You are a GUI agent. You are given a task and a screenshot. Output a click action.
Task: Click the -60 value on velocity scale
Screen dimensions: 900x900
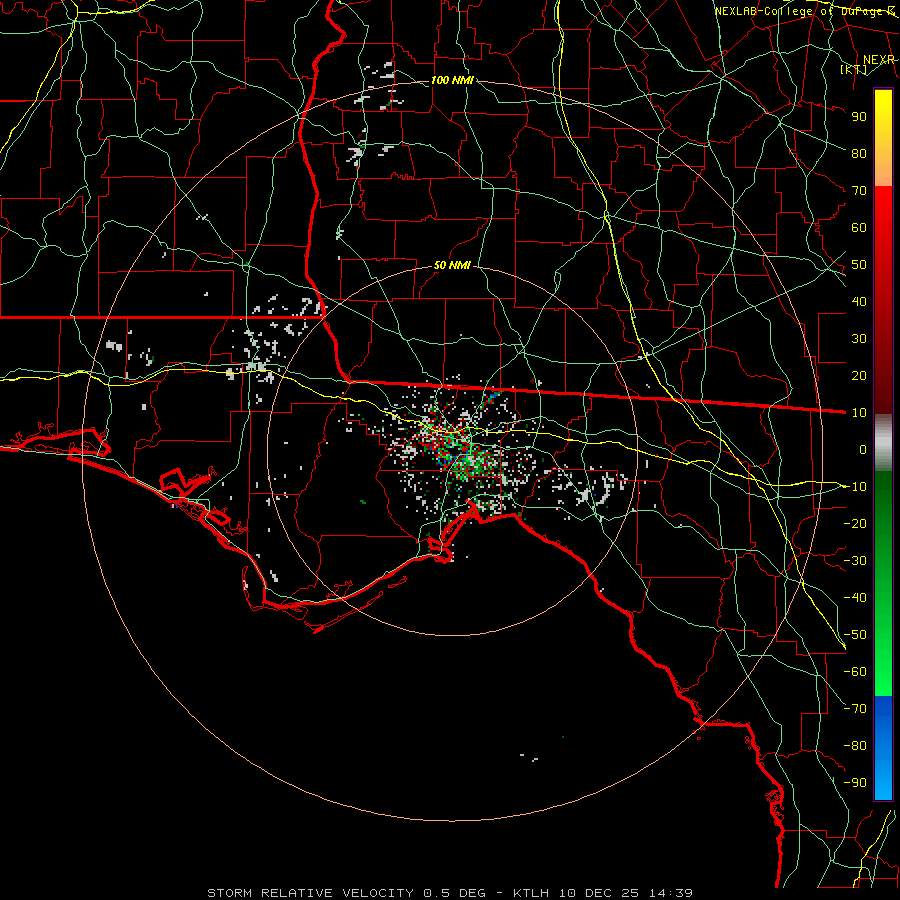pyautogui.click(x=855, y=672)
